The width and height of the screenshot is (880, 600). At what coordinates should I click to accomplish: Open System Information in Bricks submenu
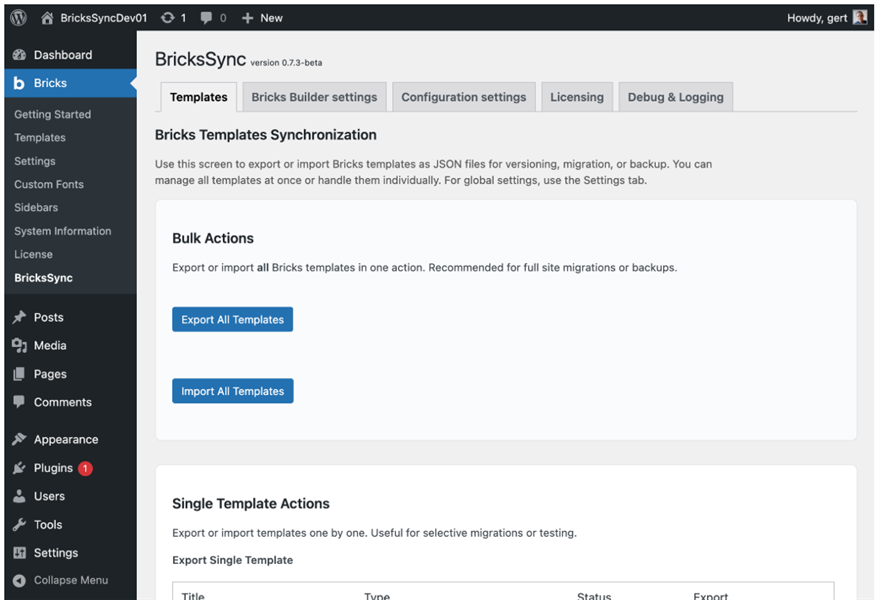[x=62, y=231]
